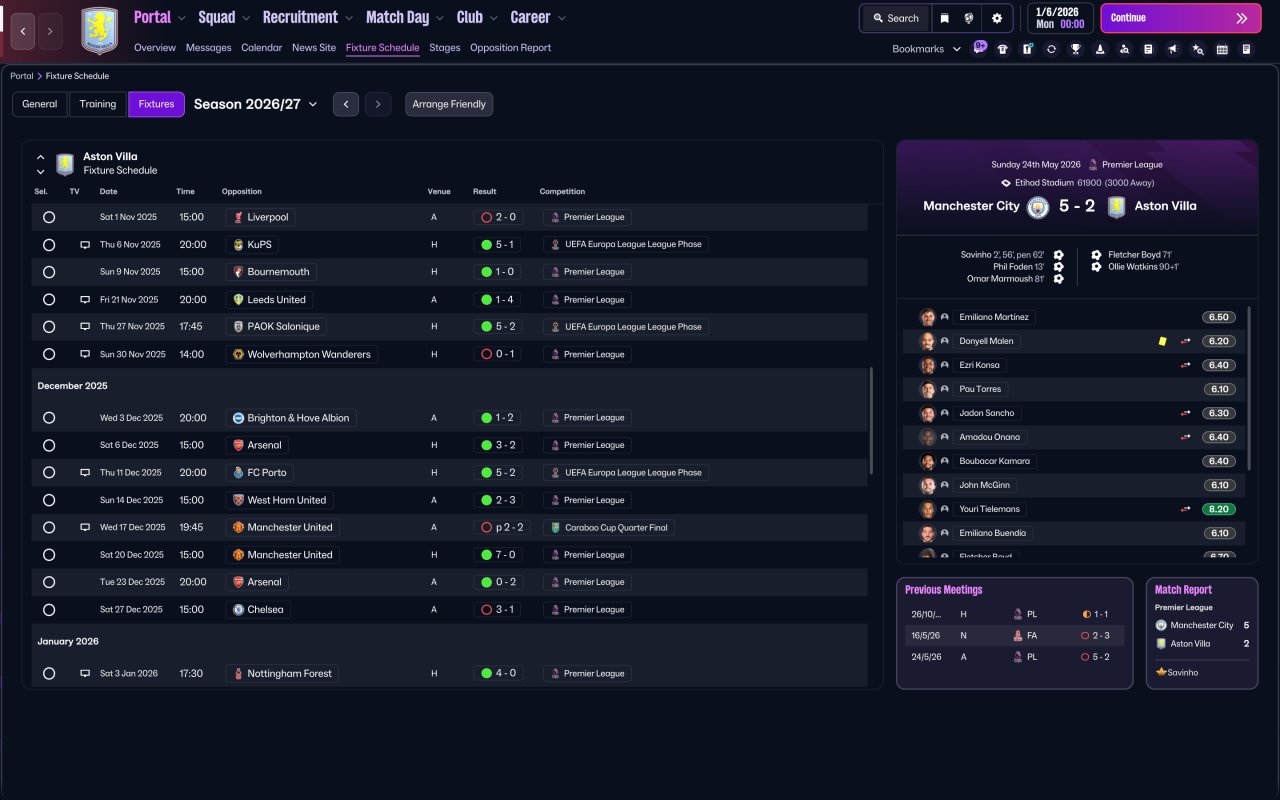The width and height of the screenshot is (1280, 800).
Task: Click the TV icon on the KuPS row
Action: 85,245
